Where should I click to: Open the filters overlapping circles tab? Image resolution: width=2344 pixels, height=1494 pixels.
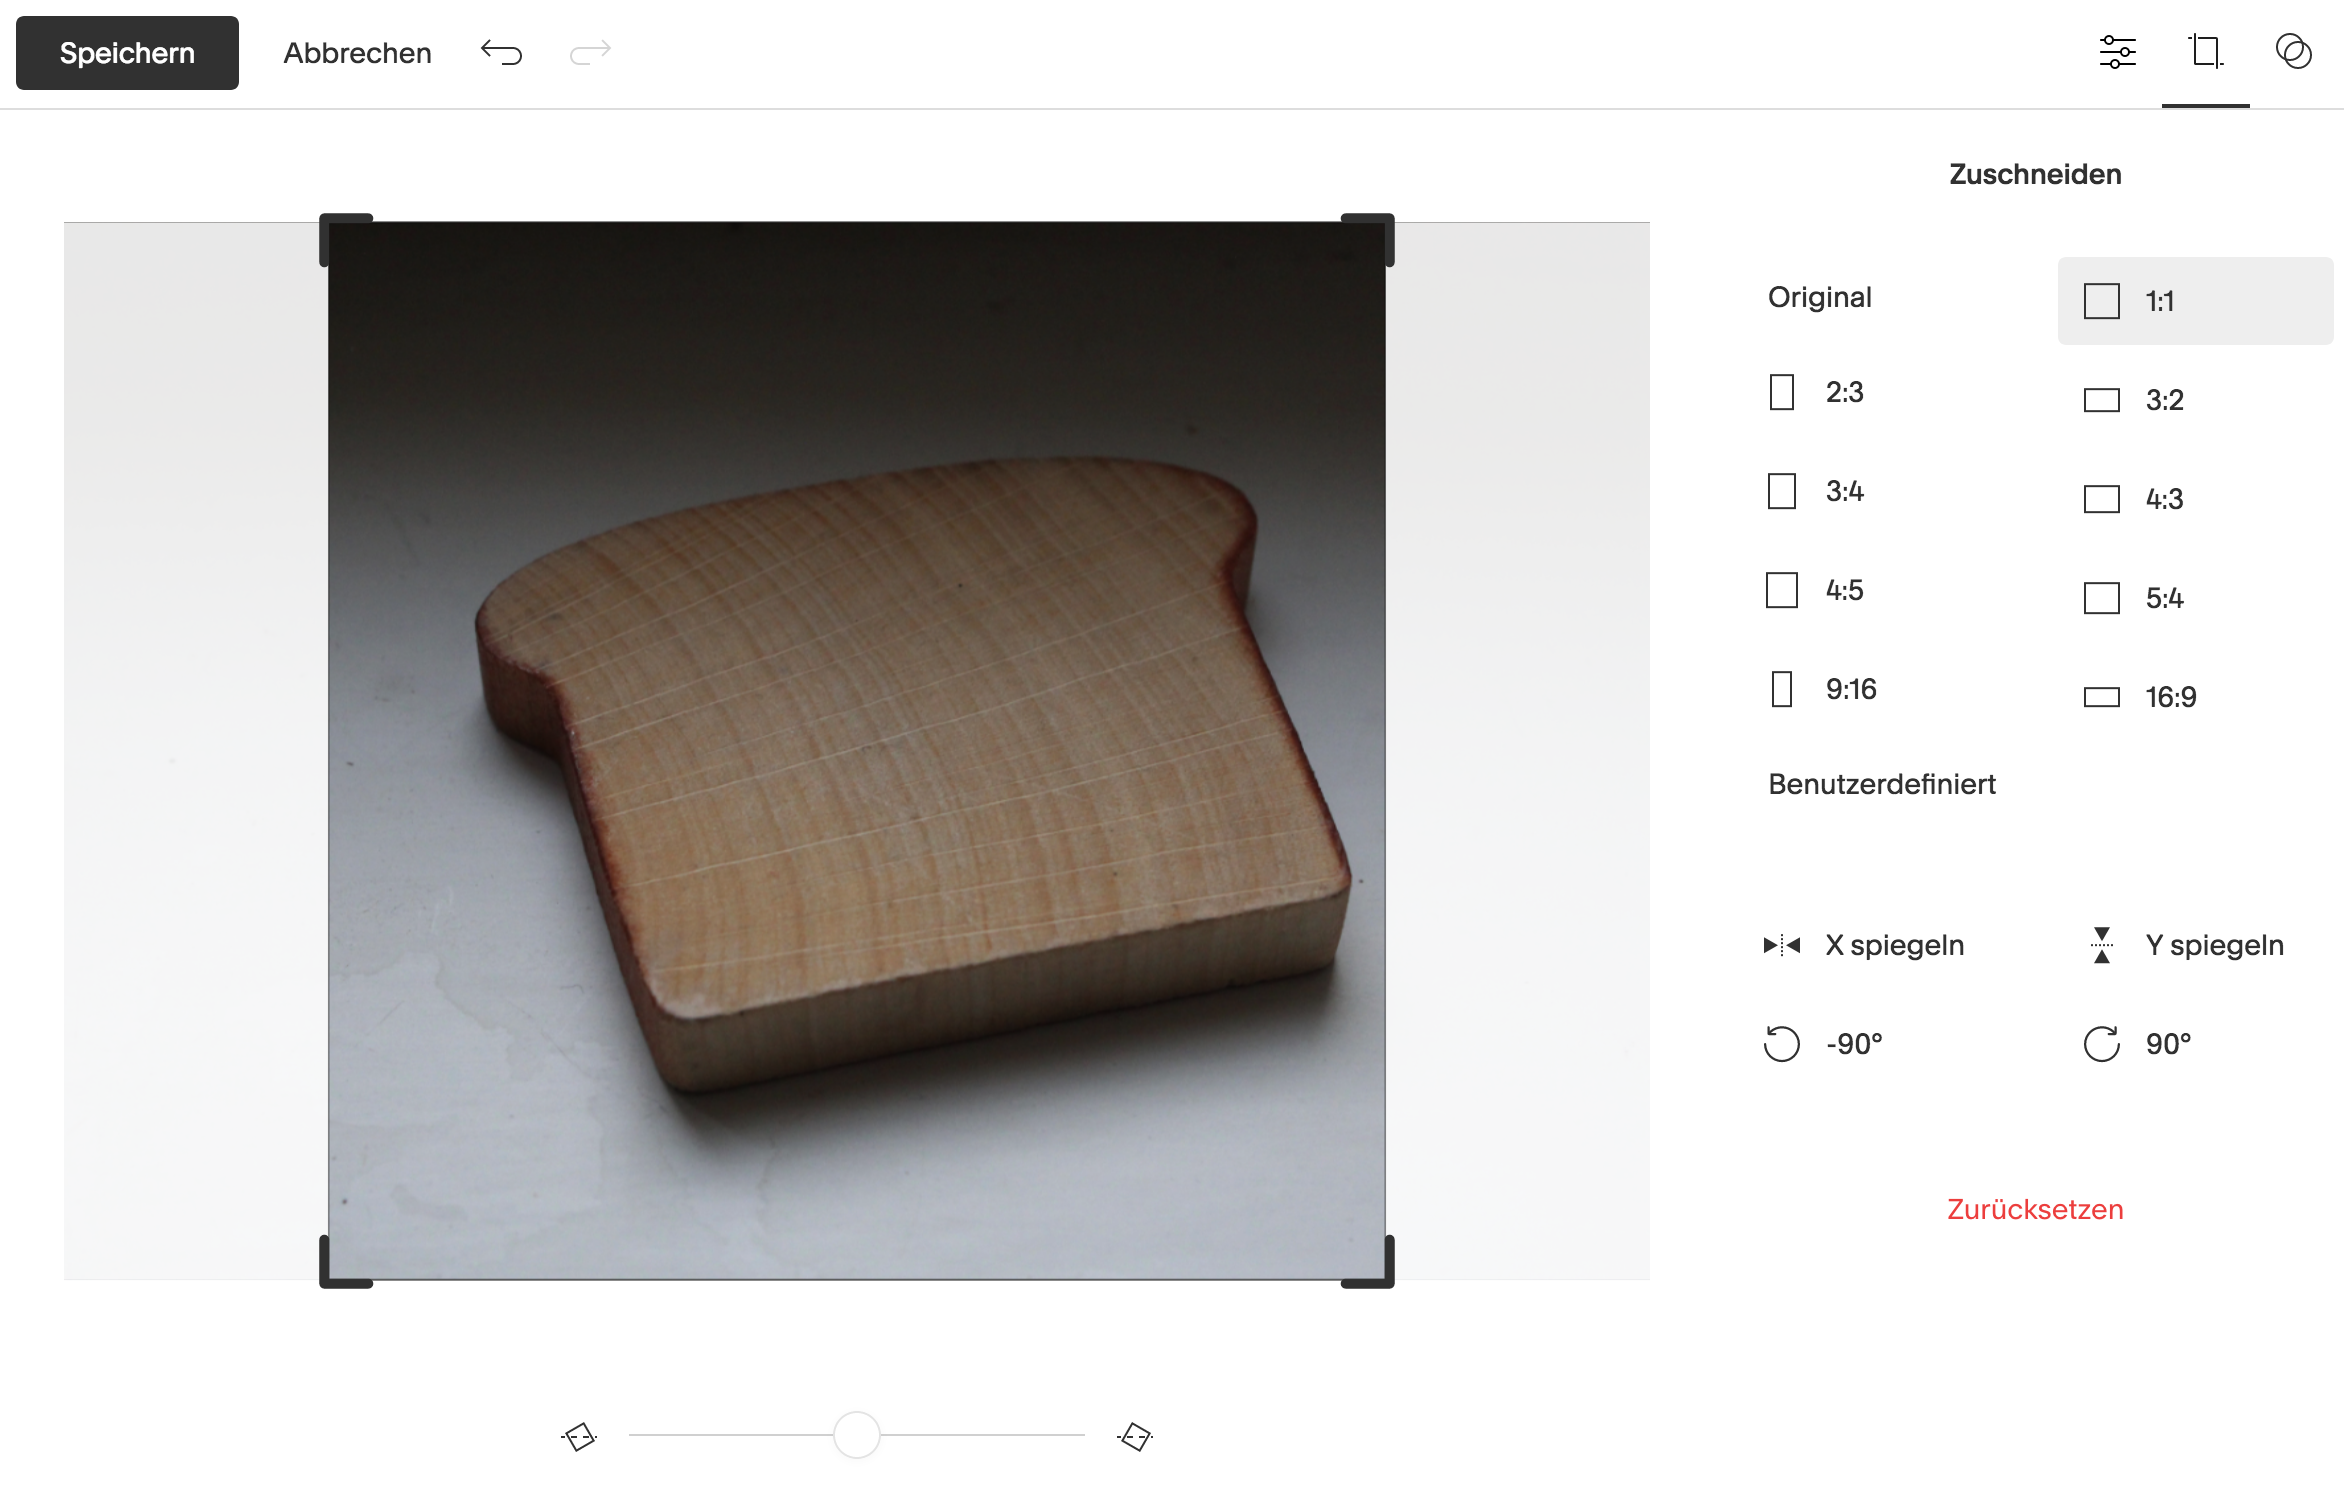[2293, 52]
